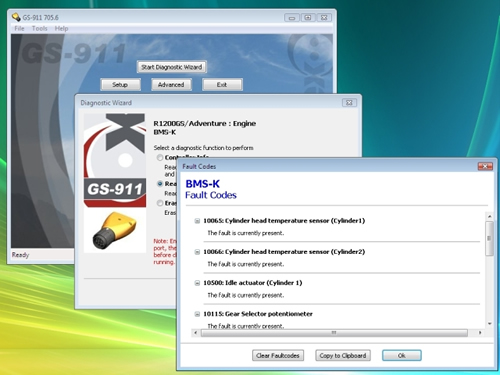Click the 'R1200GS/Adventure : Engine' heading text
The image size is (500, 375).
pos(205,123)
